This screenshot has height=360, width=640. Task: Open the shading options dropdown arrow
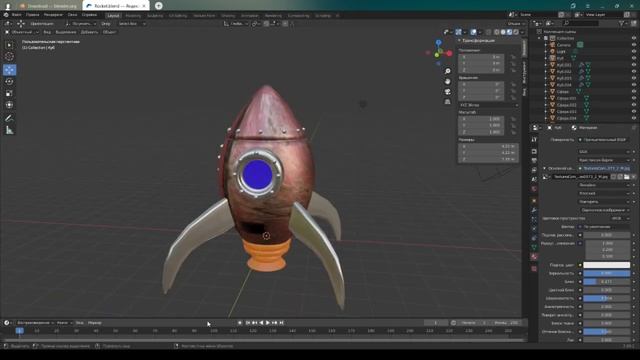pyautogui.click(x=522, y=32)
